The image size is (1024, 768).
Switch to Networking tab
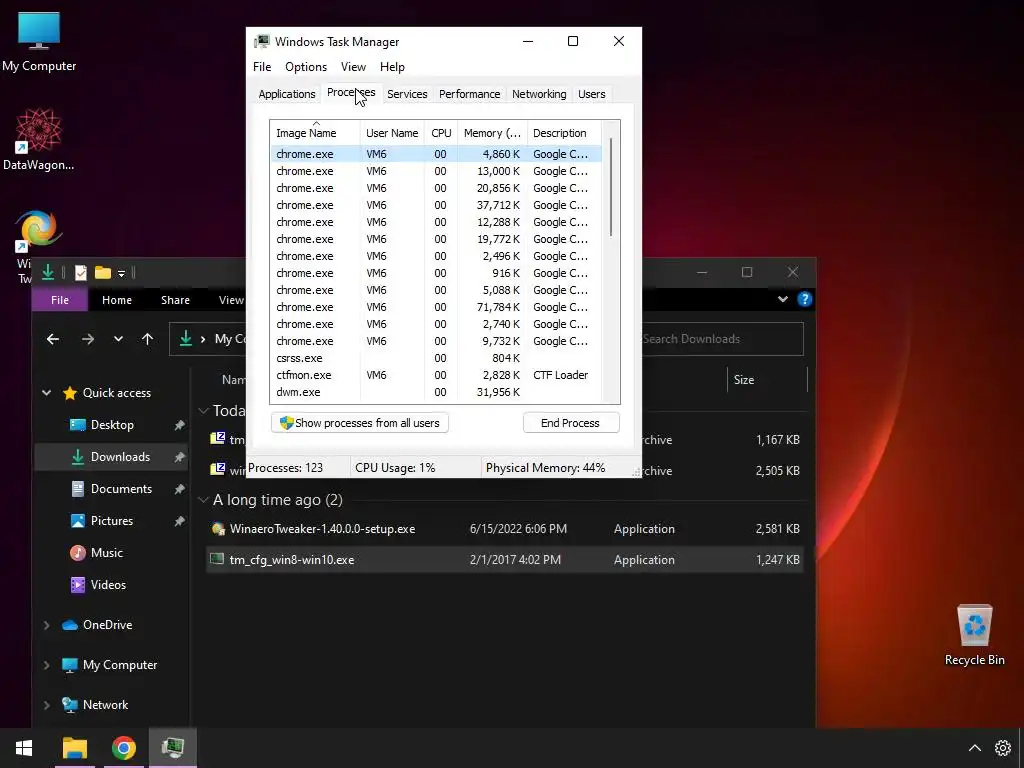click(x=539, y=94)
